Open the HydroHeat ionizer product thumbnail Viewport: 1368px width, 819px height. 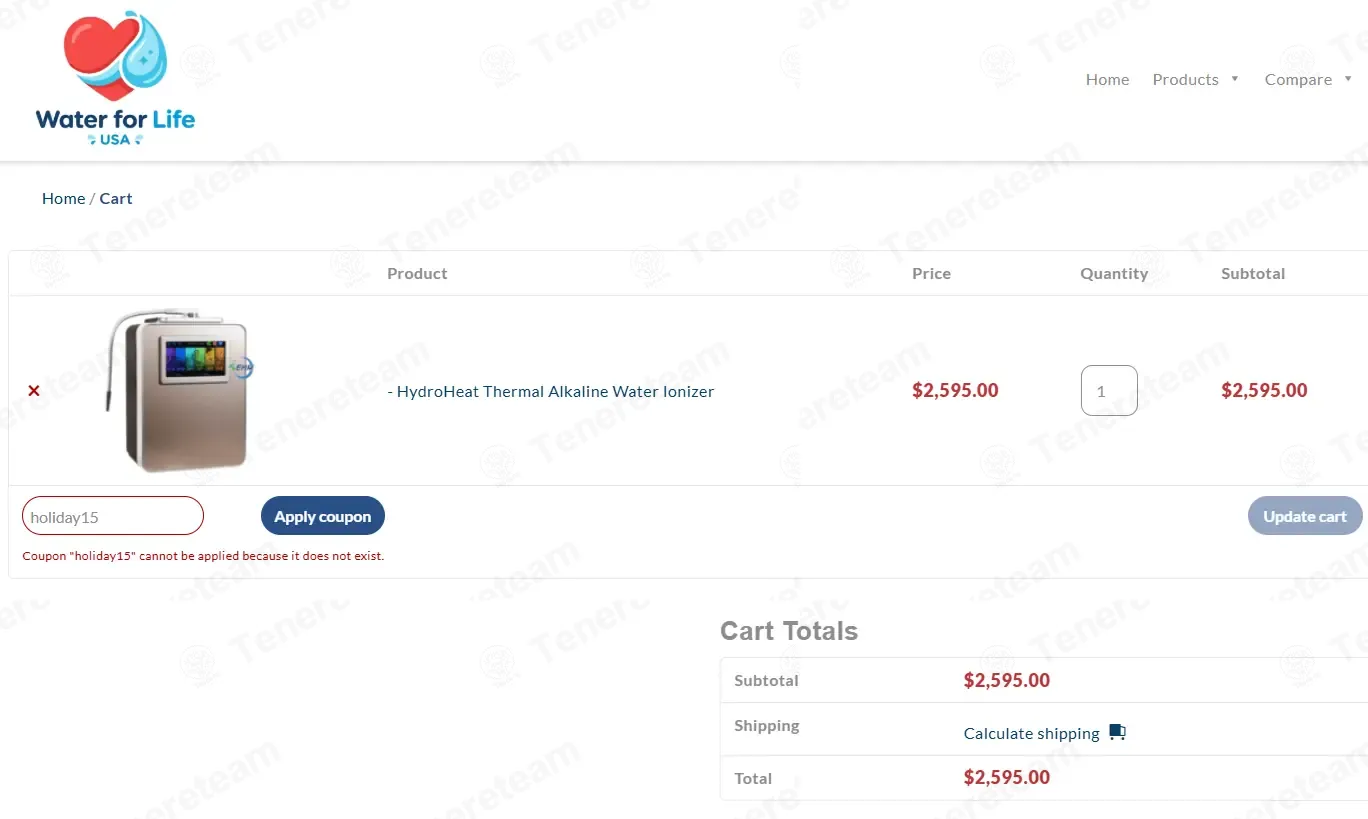[x=179, y=390]
